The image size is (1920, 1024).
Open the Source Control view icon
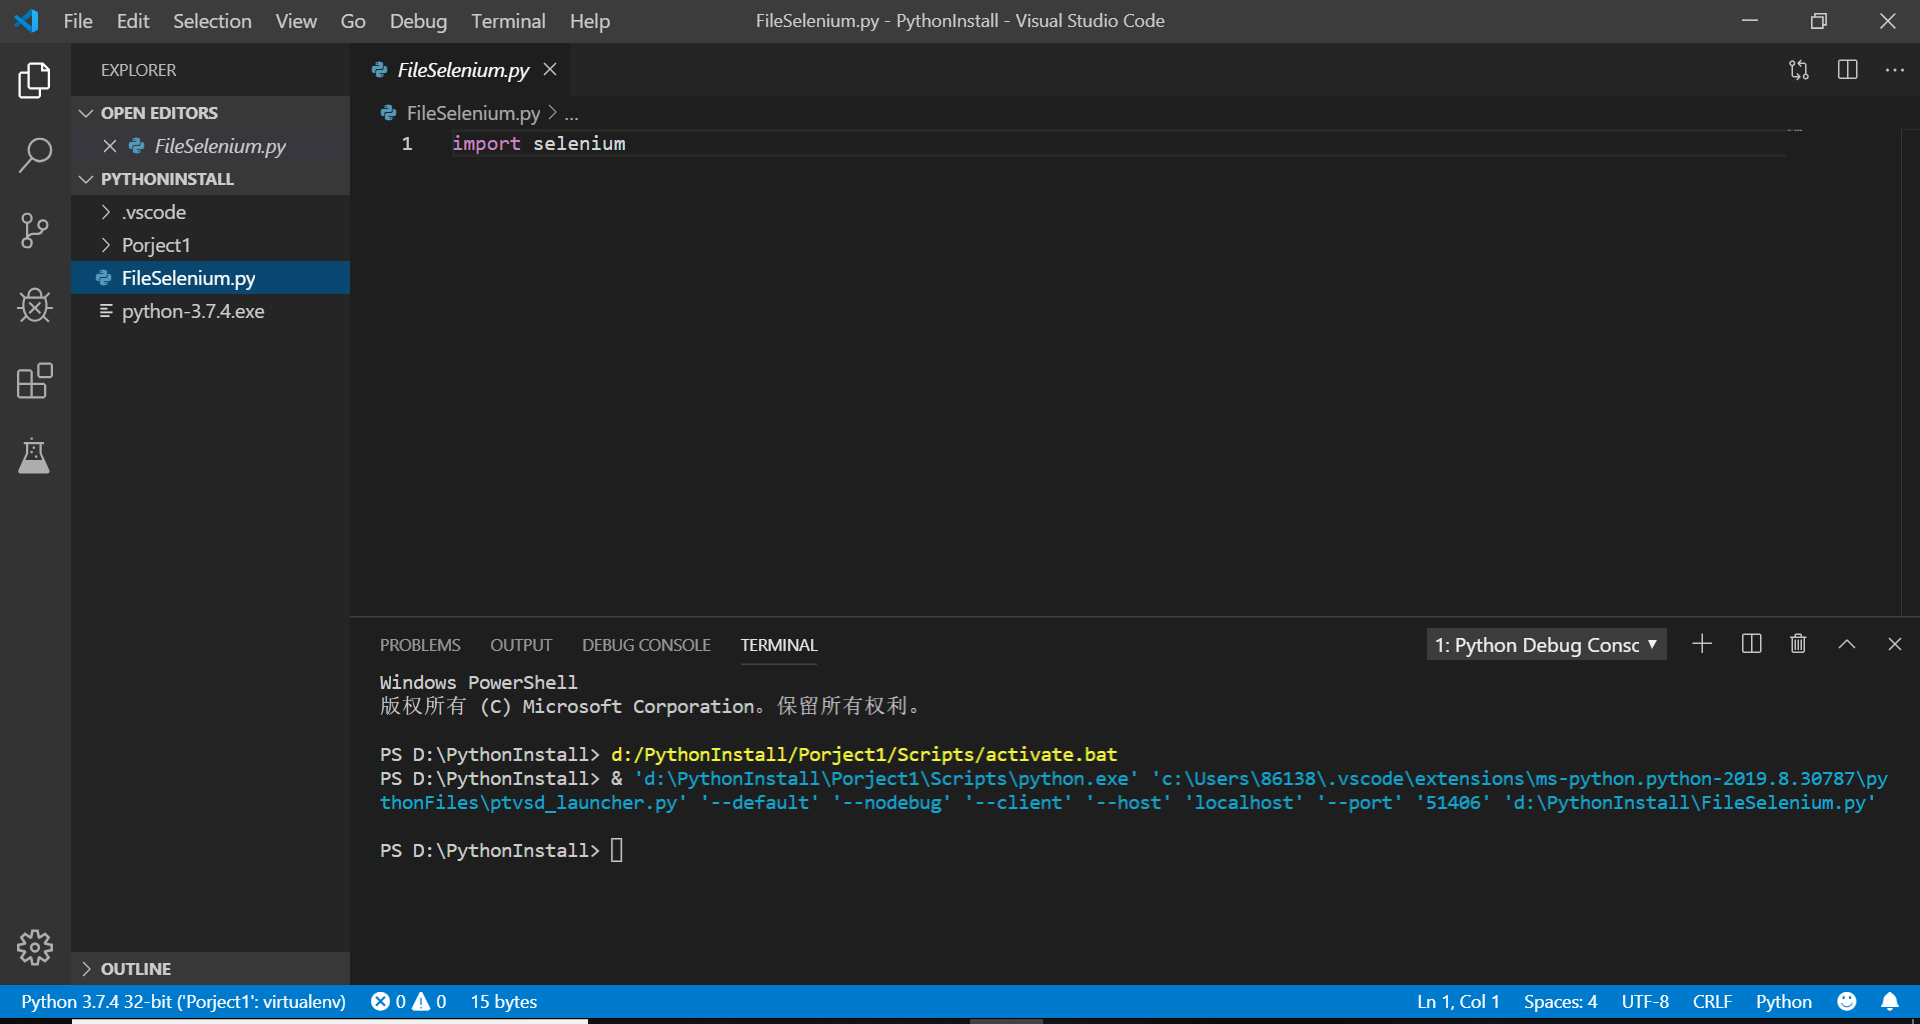tap(35, 231)
